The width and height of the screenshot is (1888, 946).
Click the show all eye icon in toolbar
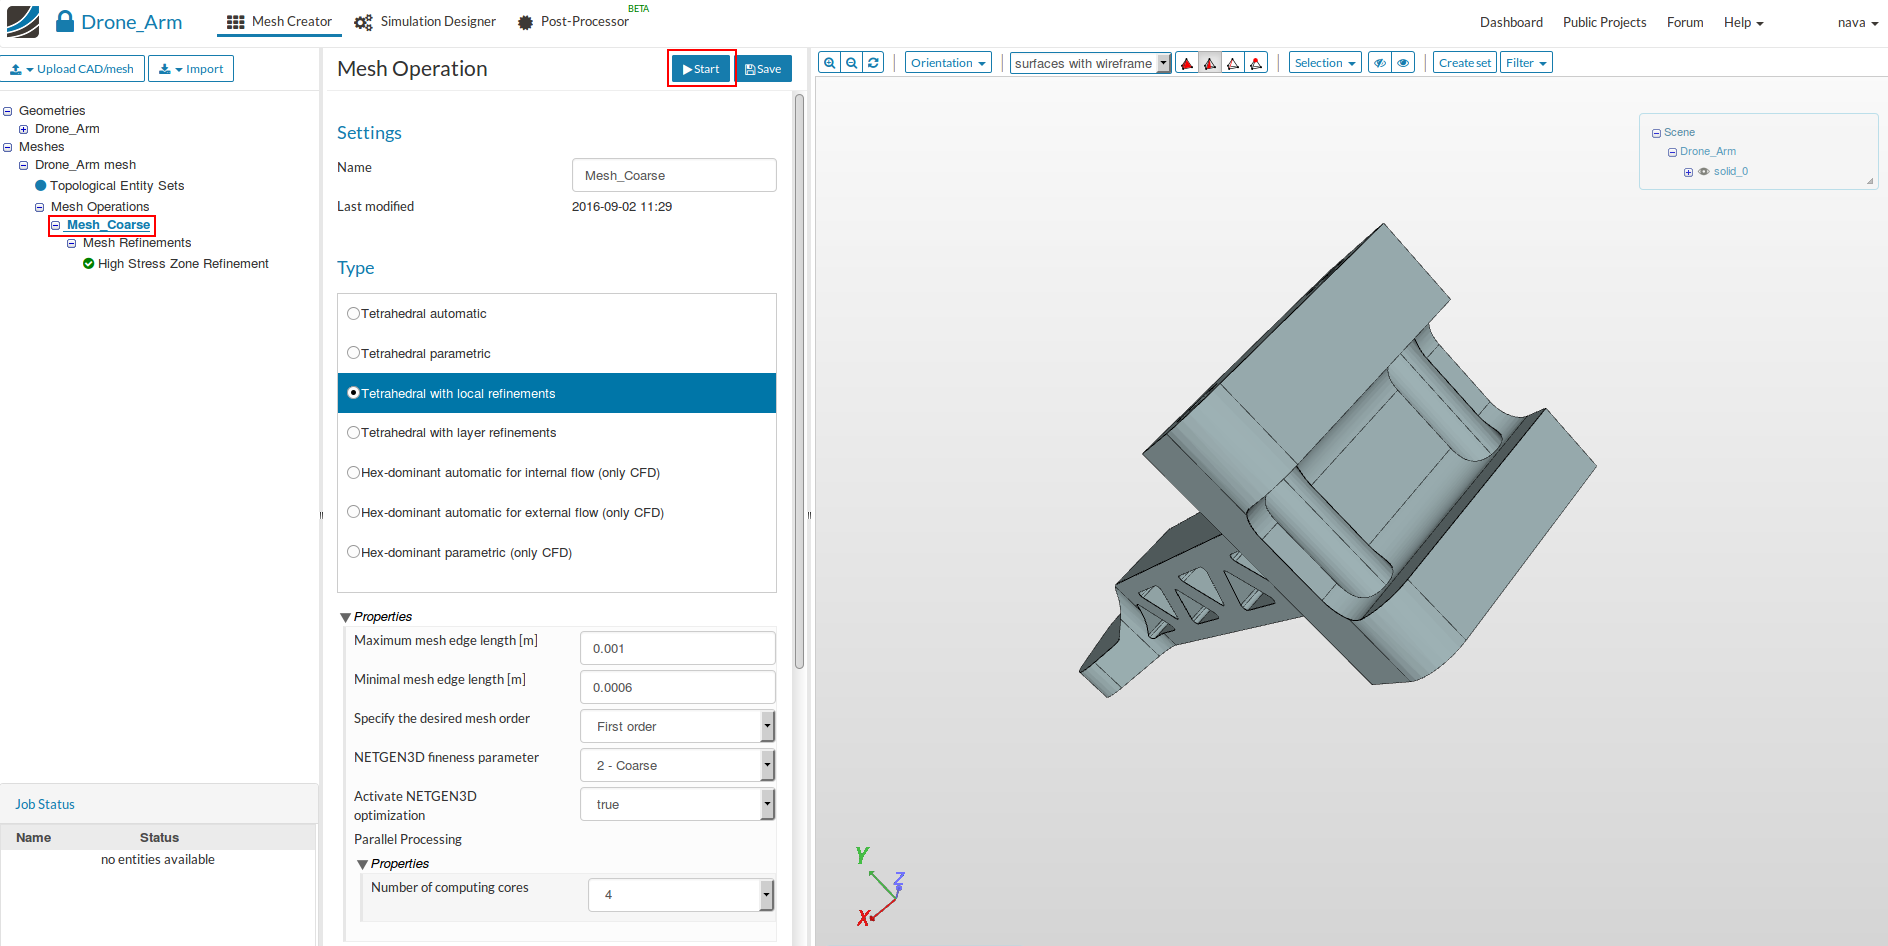point(1403,63)
